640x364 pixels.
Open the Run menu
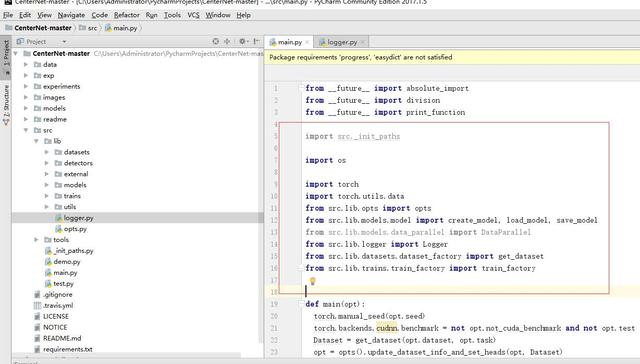click(151, 15)
